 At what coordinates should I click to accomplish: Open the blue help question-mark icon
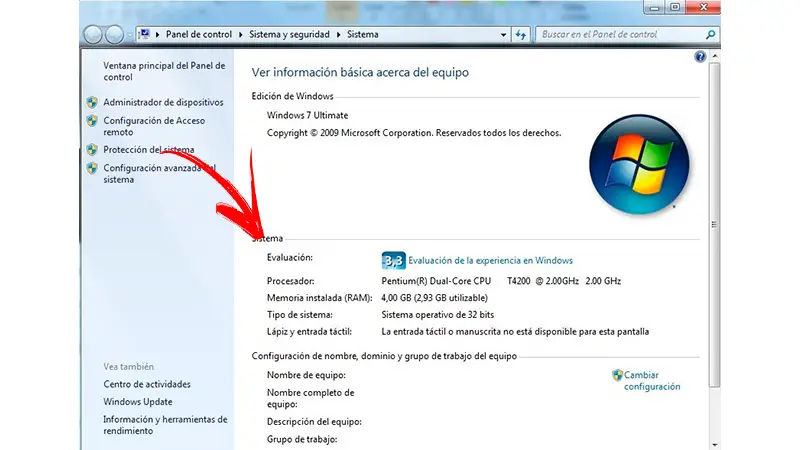coord(700,57)
